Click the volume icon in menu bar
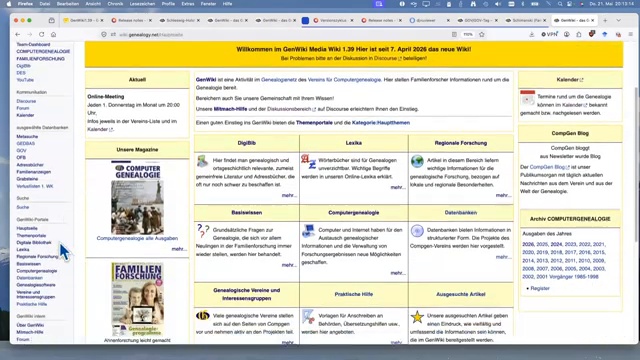This screenshot has width=640, height=360. pos(498,4)
